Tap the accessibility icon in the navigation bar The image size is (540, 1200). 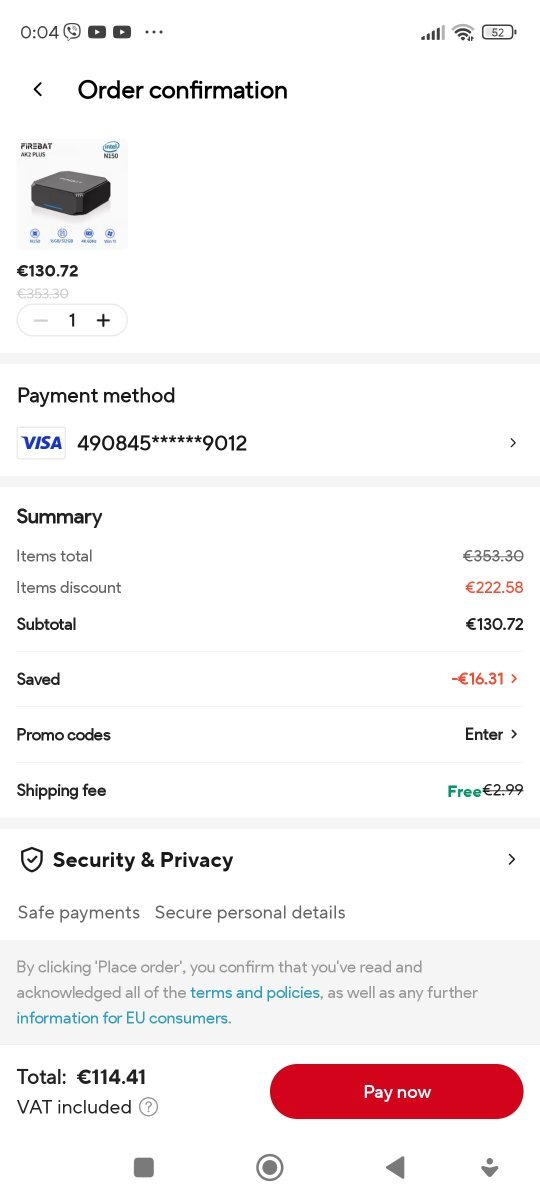(x=490, y=1167)
